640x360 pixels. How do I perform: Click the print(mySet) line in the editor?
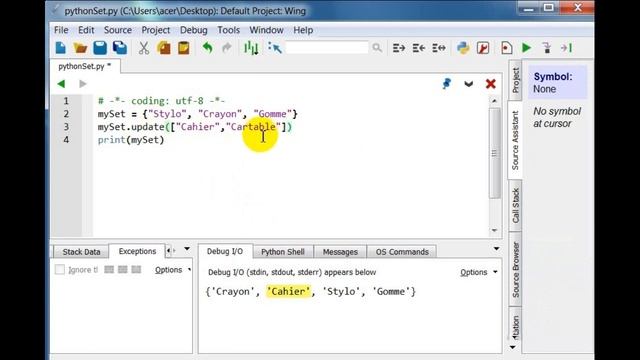click(x=131, y=140)
